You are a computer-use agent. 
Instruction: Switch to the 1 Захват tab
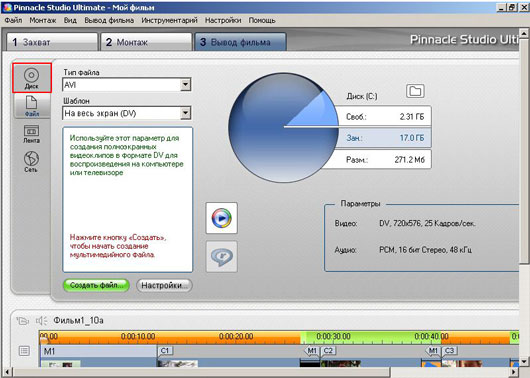point(52,42)
